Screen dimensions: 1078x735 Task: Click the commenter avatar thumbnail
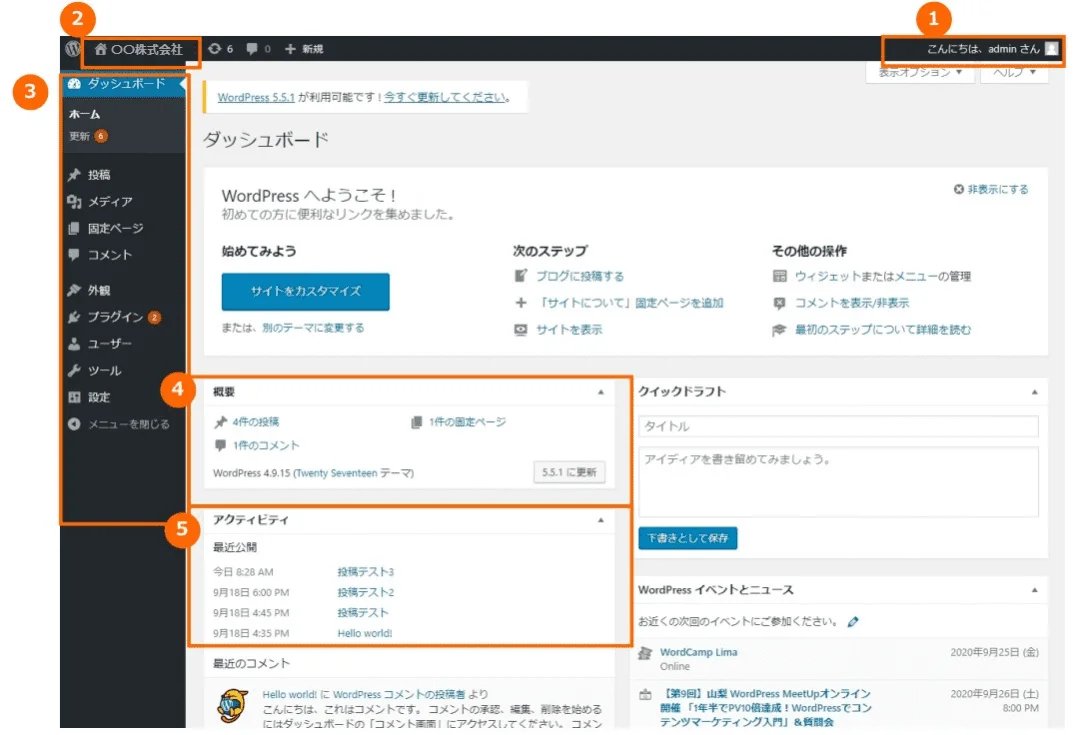click(232, 707)
